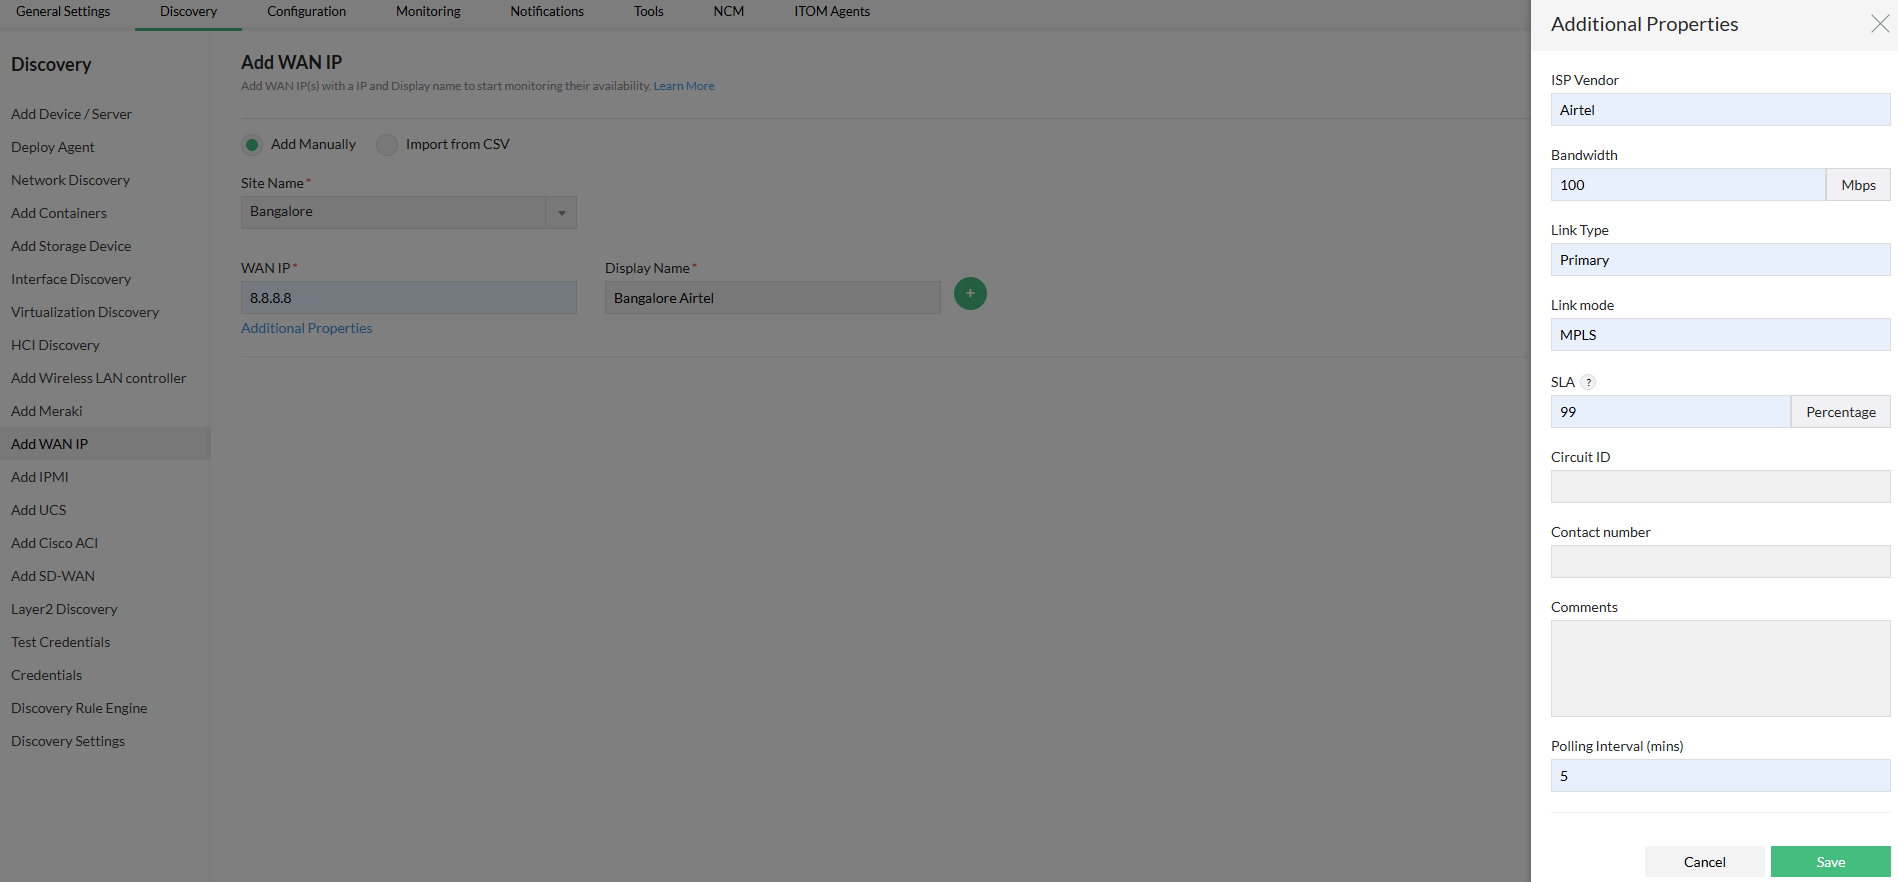Image resolution: width=1898 pixels, height=882 pixels.
Task: Click the green add row plus icon
Action: (970, 294)
